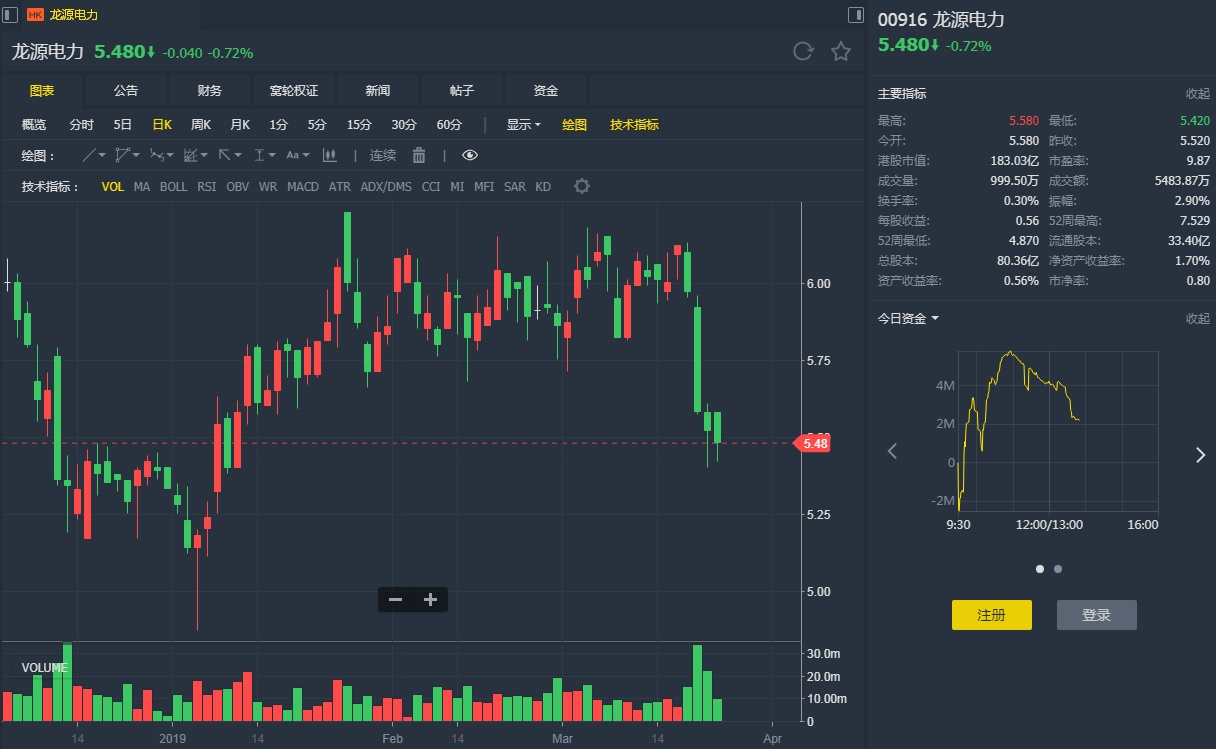Click the chart zoom out minus button
Image resolution: width=1216 pixels, height=749 pixels.
(395, 600)
